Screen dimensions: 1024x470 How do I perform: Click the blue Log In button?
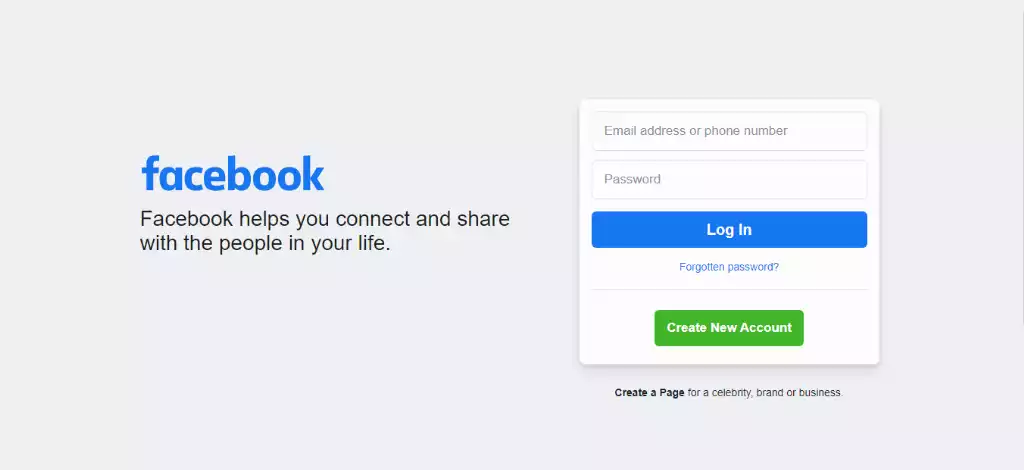click(729, 230)
